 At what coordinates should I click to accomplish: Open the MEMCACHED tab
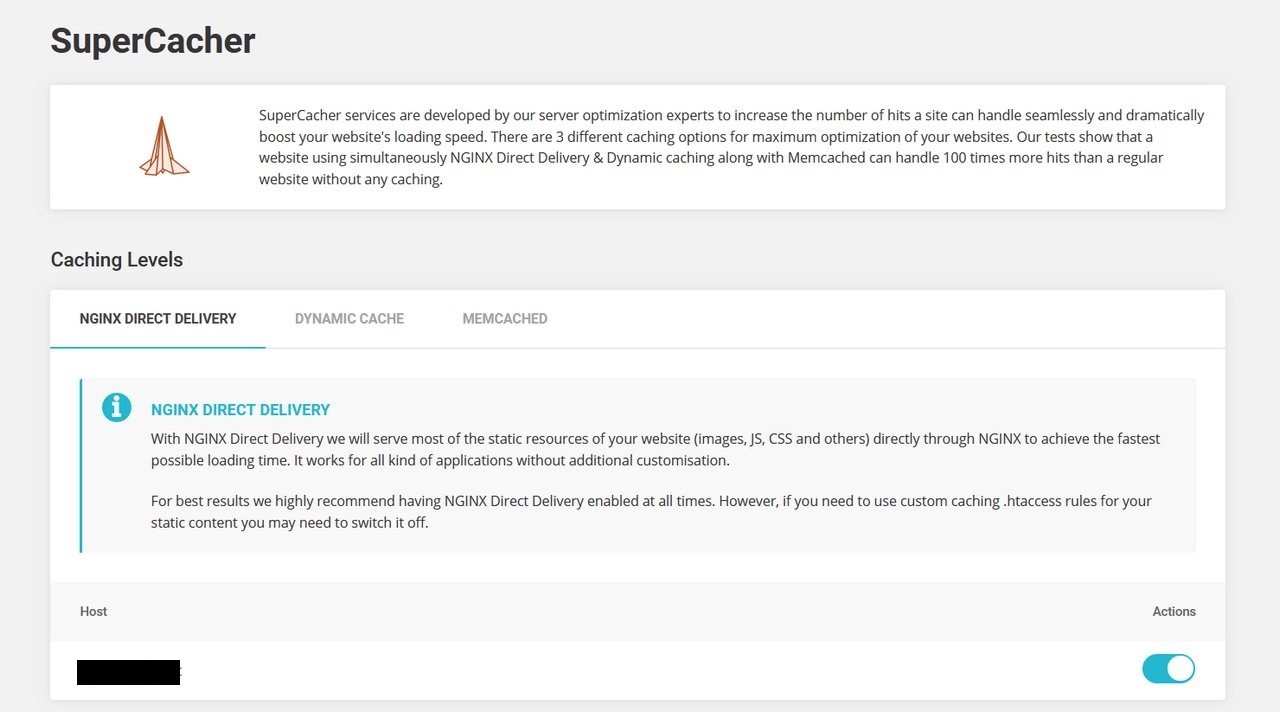pos(505,319)
